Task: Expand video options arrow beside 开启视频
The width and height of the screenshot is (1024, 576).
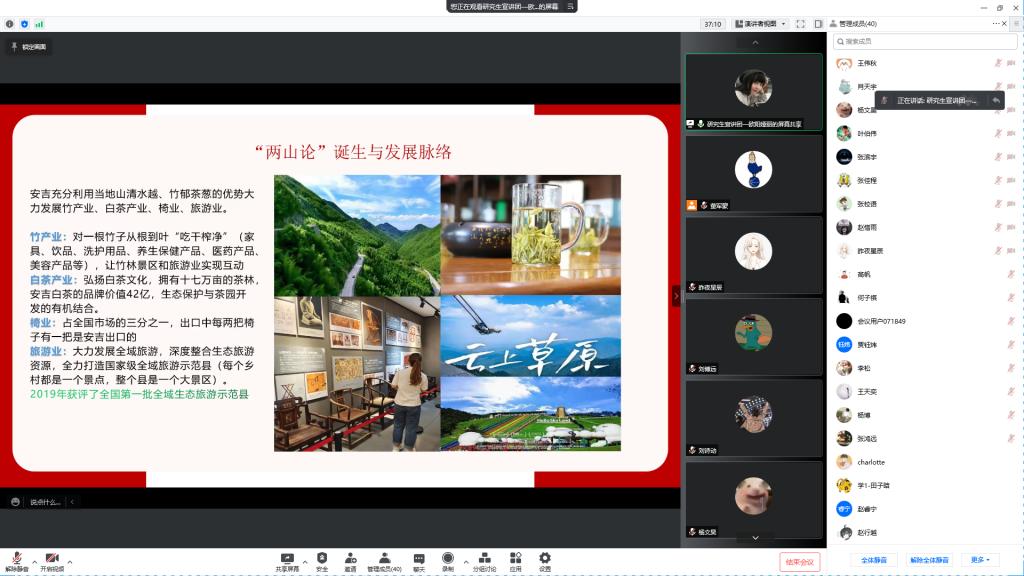Action: click(70, 562)
